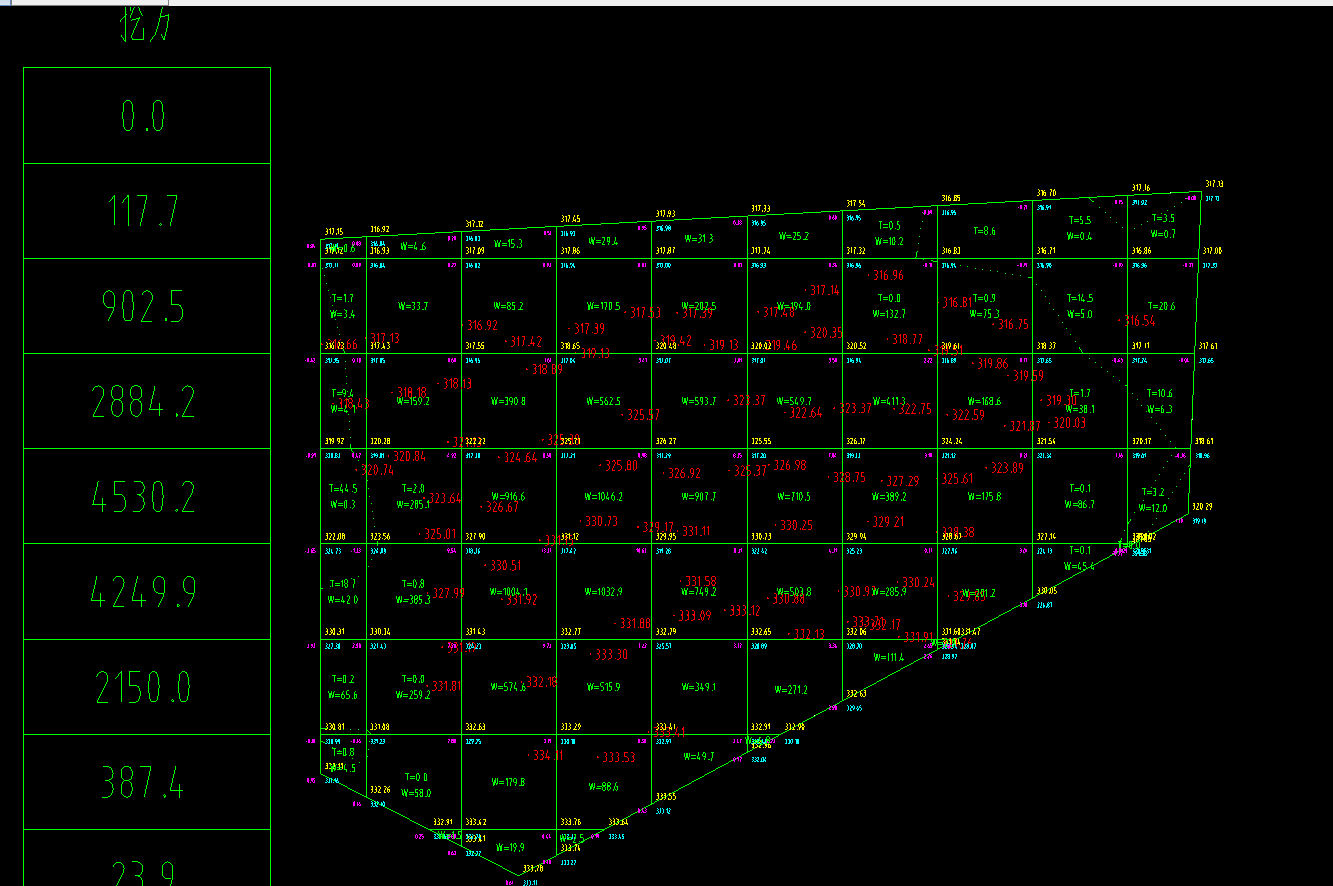Pick the W=389.2 grid label
The image size is (1333, 886).
(889, 497)
